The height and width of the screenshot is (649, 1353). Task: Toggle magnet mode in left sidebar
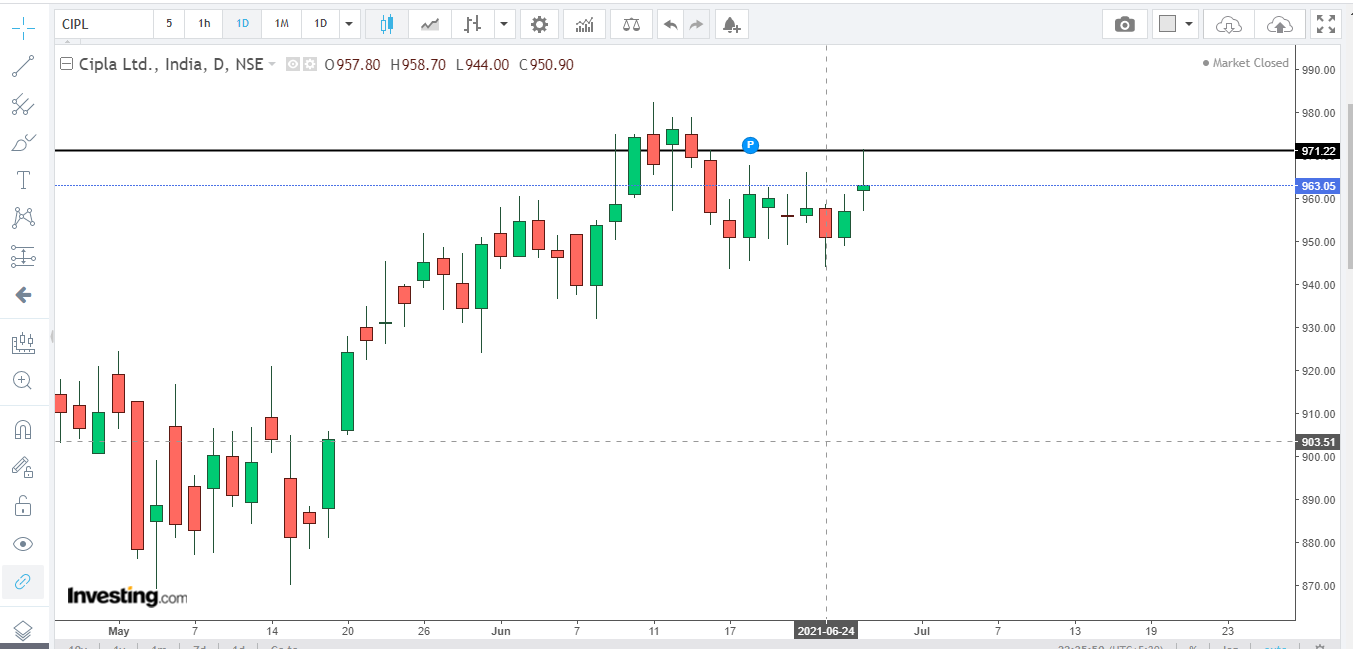(22, 430)
